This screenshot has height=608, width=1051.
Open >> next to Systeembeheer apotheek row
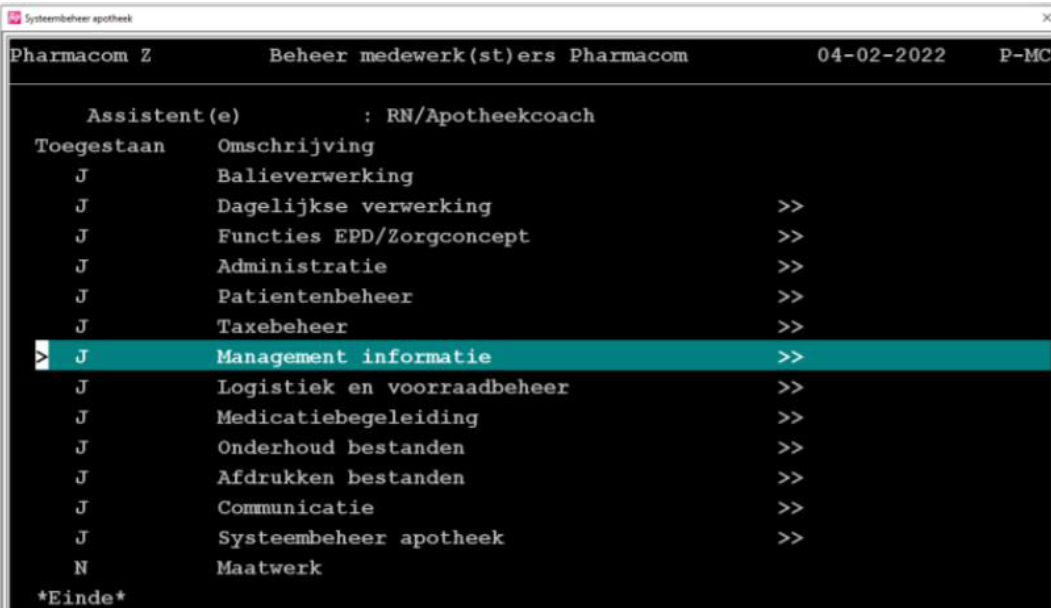[x=790, y=538]
